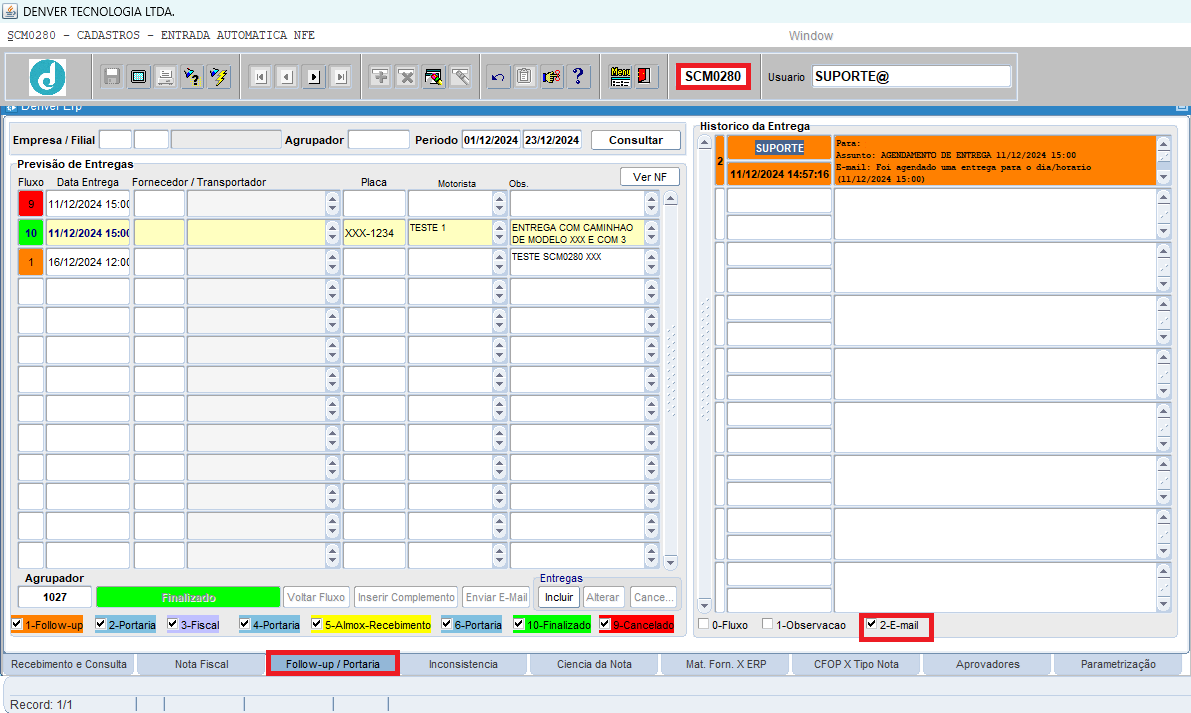
Task: Click the Execute Query lightning icon
Action: [220, 77]
